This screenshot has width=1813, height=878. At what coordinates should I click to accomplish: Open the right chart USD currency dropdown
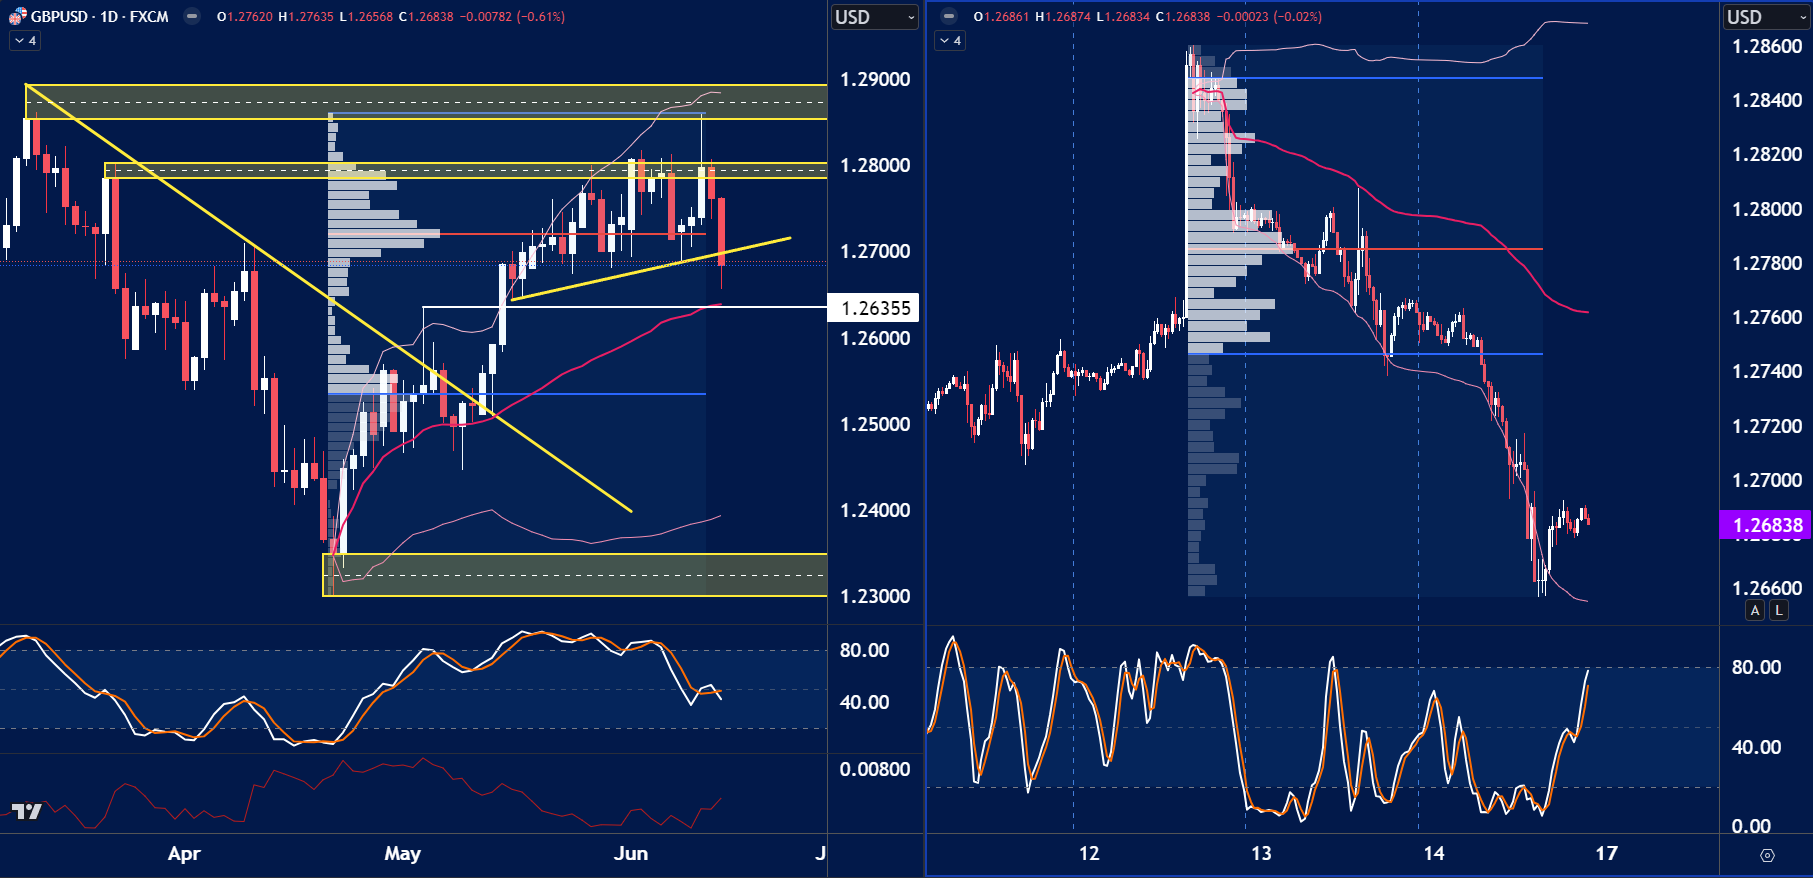point(1767,17)
